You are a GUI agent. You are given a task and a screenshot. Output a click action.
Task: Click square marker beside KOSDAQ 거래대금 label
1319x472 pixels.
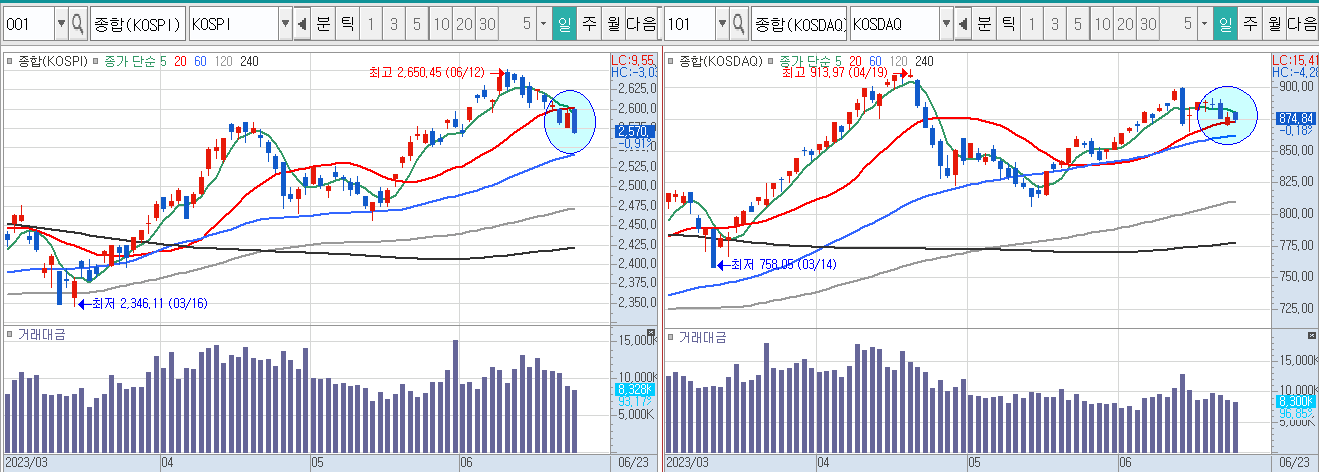(x=671, y=335)
